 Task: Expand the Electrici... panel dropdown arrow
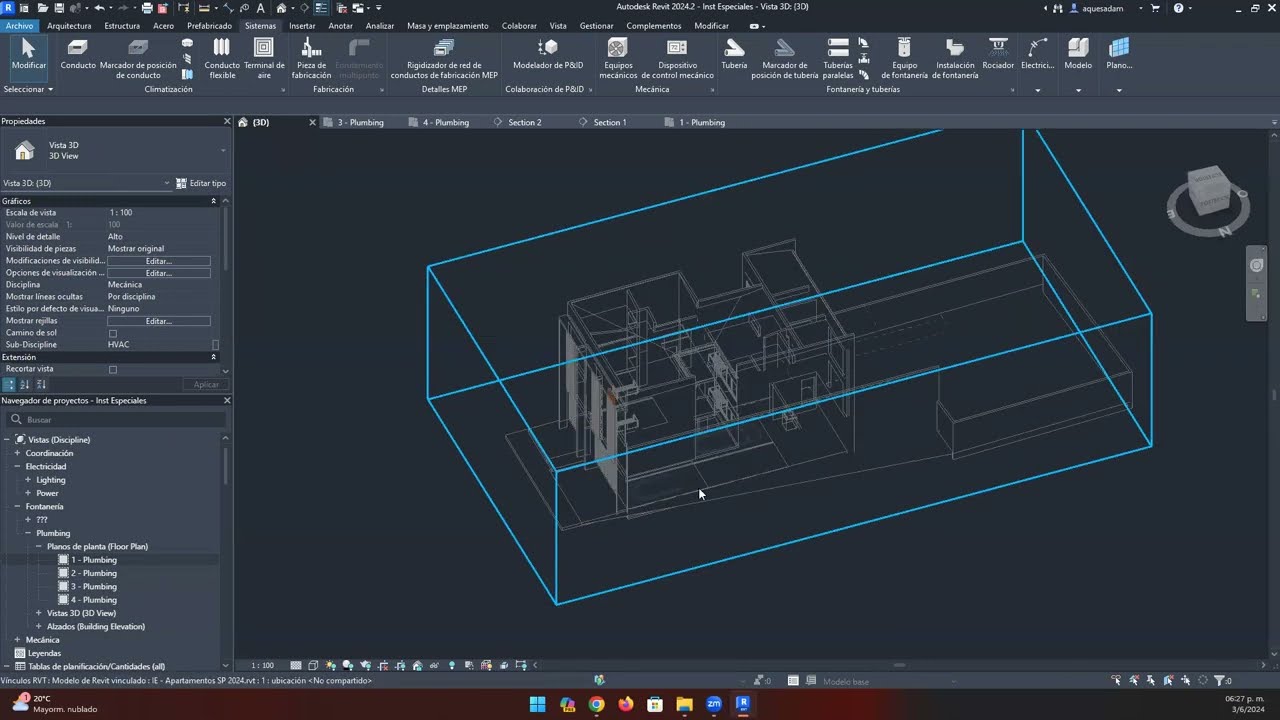pyautogui.click(x=1037, y=90)
